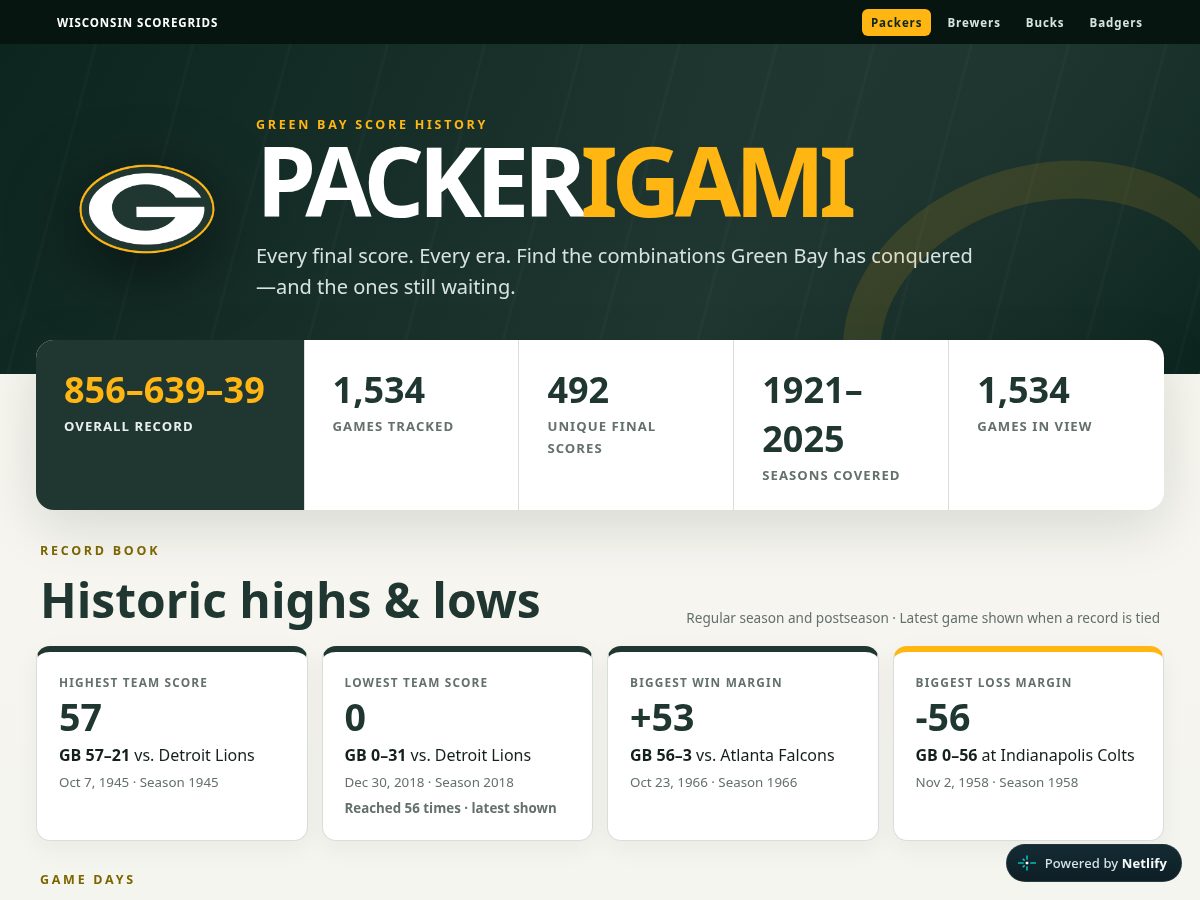The height and width of the screenshot is (900, 1200).
Task: Open the Badgers nav link
Action: point(1116,22)
